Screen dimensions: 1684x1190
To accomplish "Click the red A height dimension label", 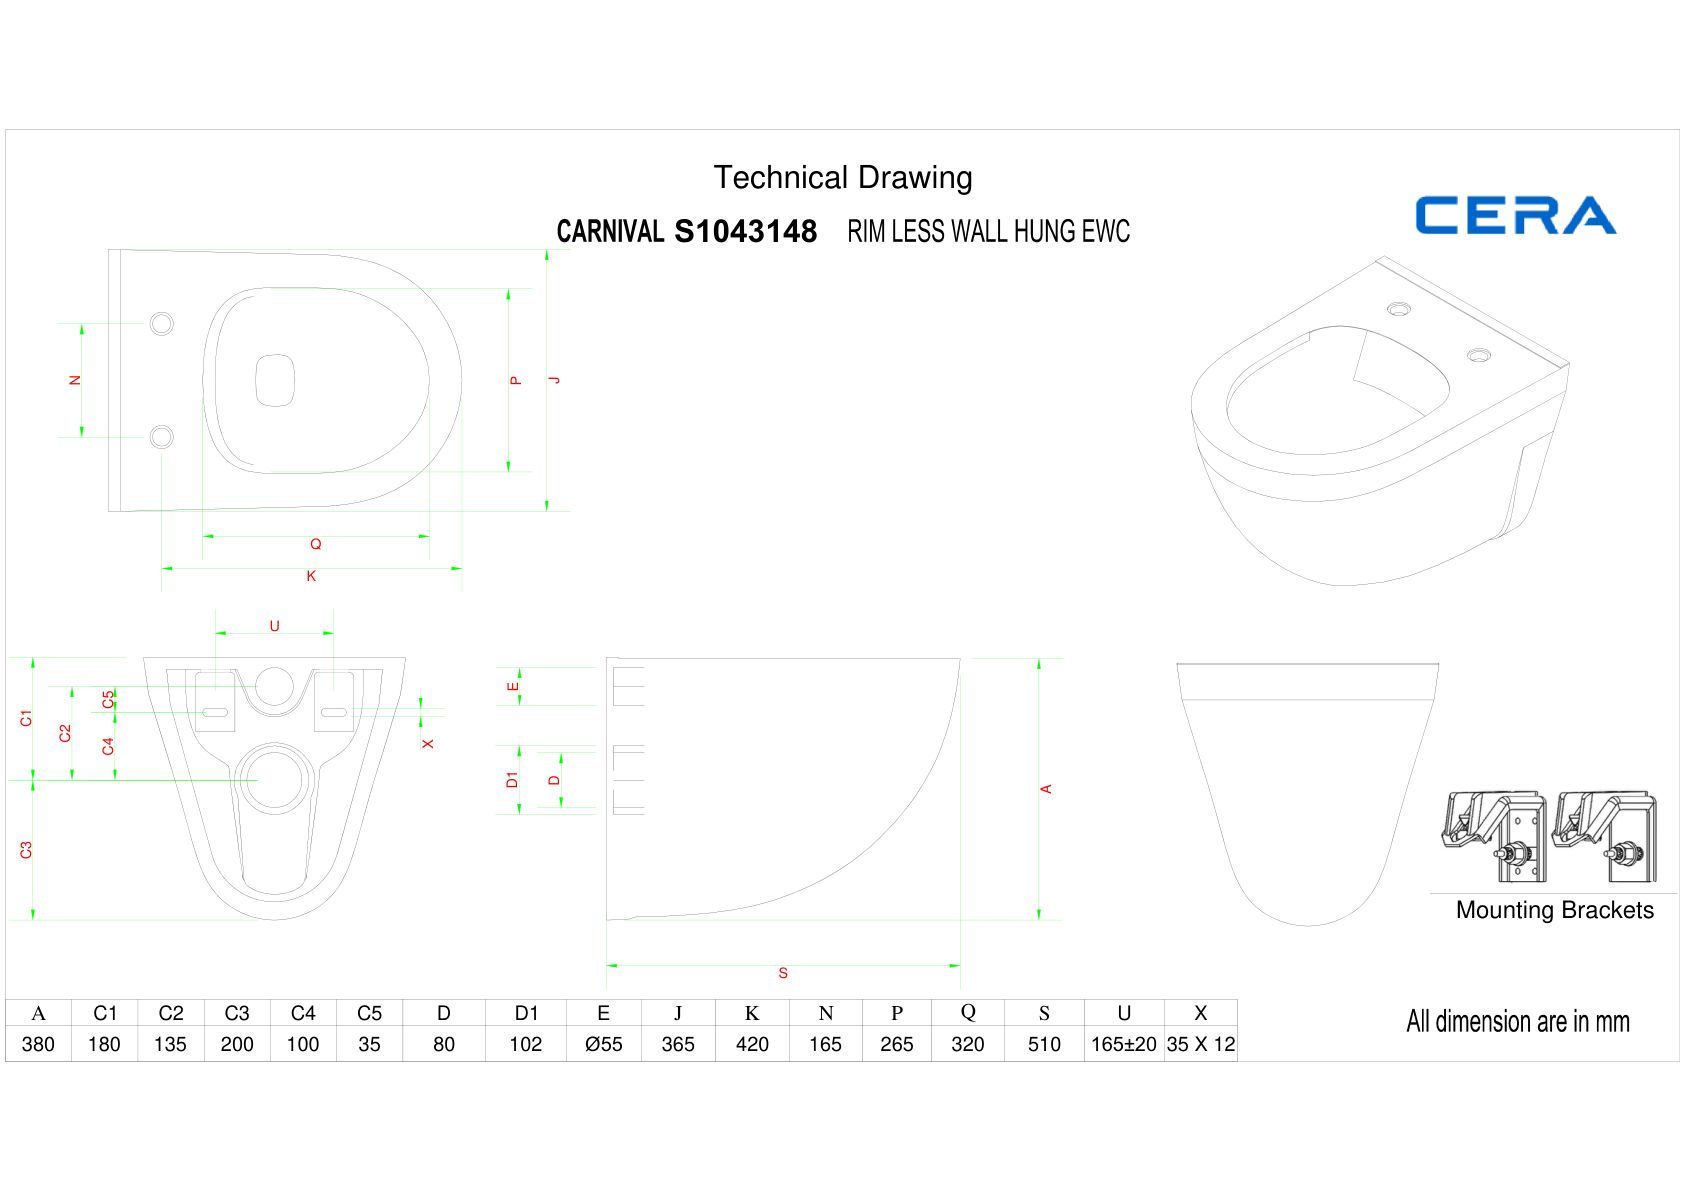I will tap(1047, 789).
